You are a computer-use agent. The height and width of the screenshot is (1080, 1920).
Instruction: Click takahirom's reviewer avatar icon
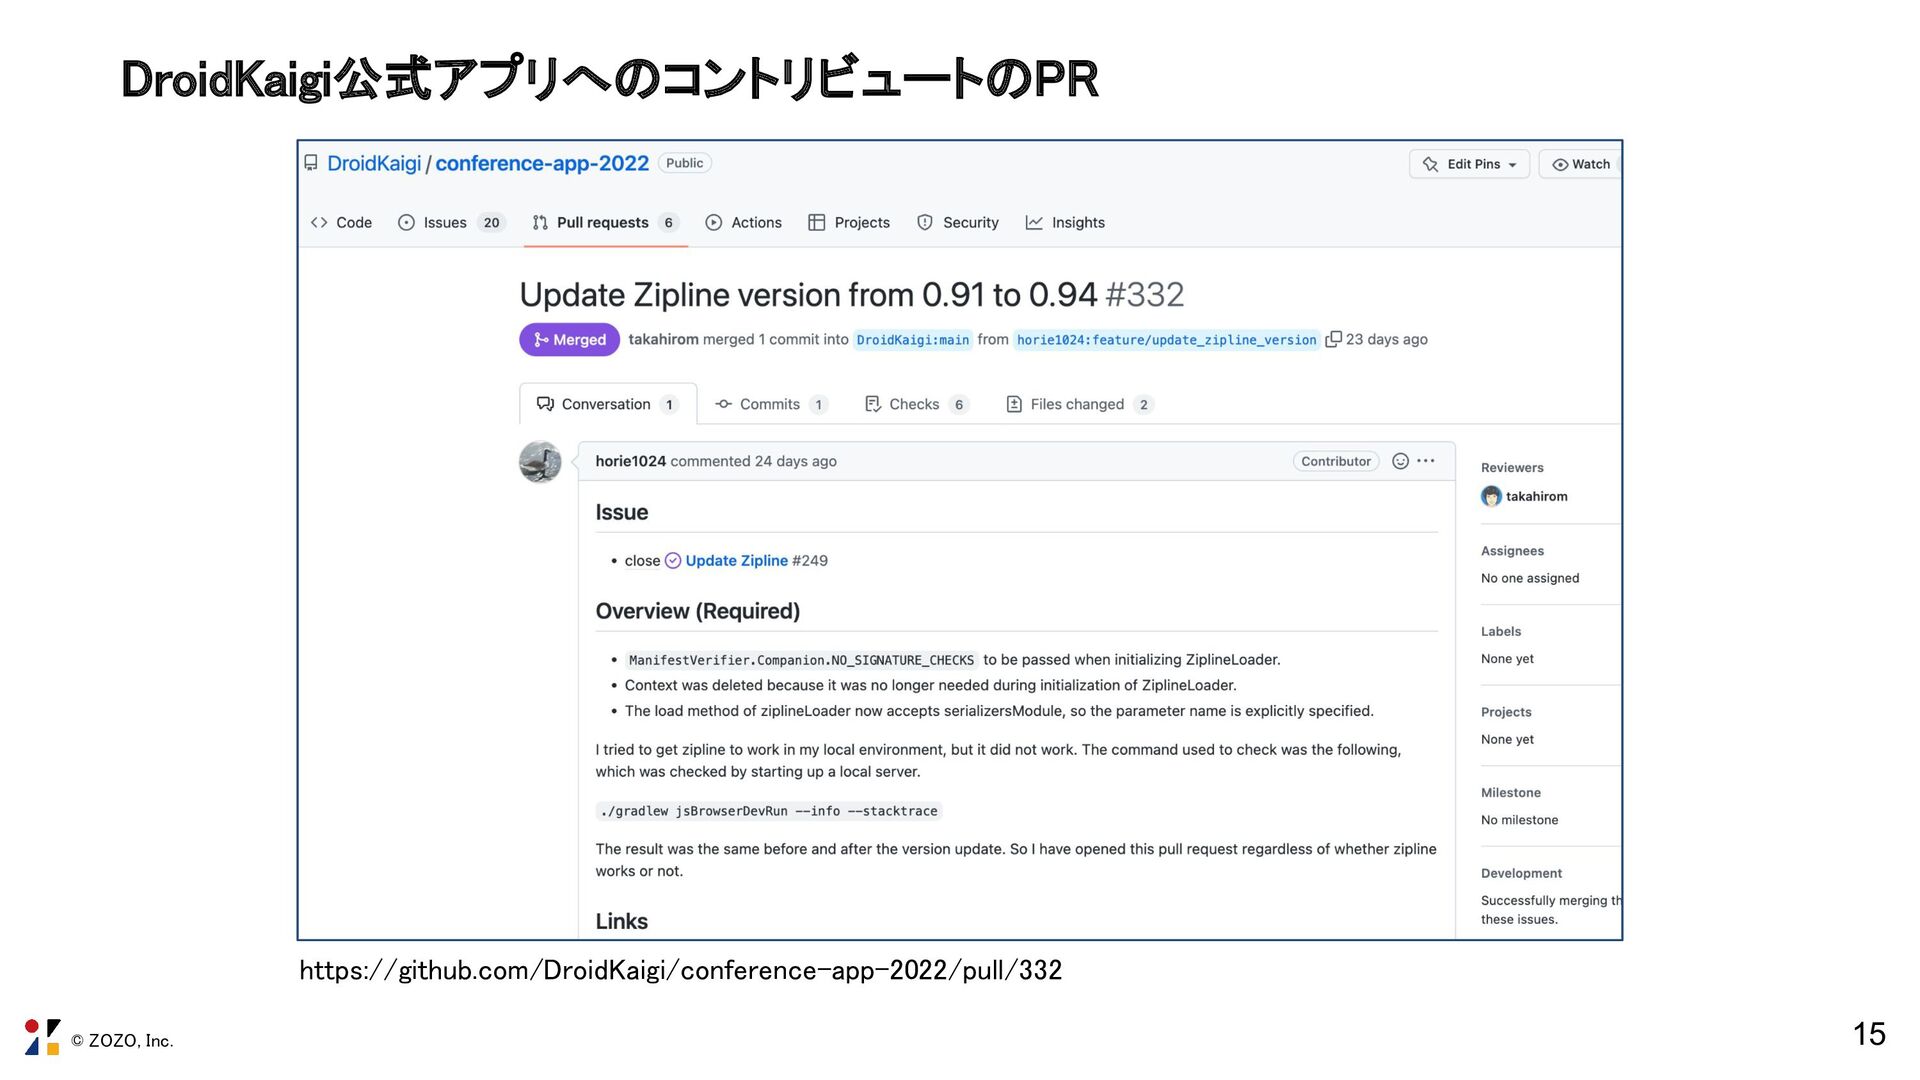coord(1491,496)
